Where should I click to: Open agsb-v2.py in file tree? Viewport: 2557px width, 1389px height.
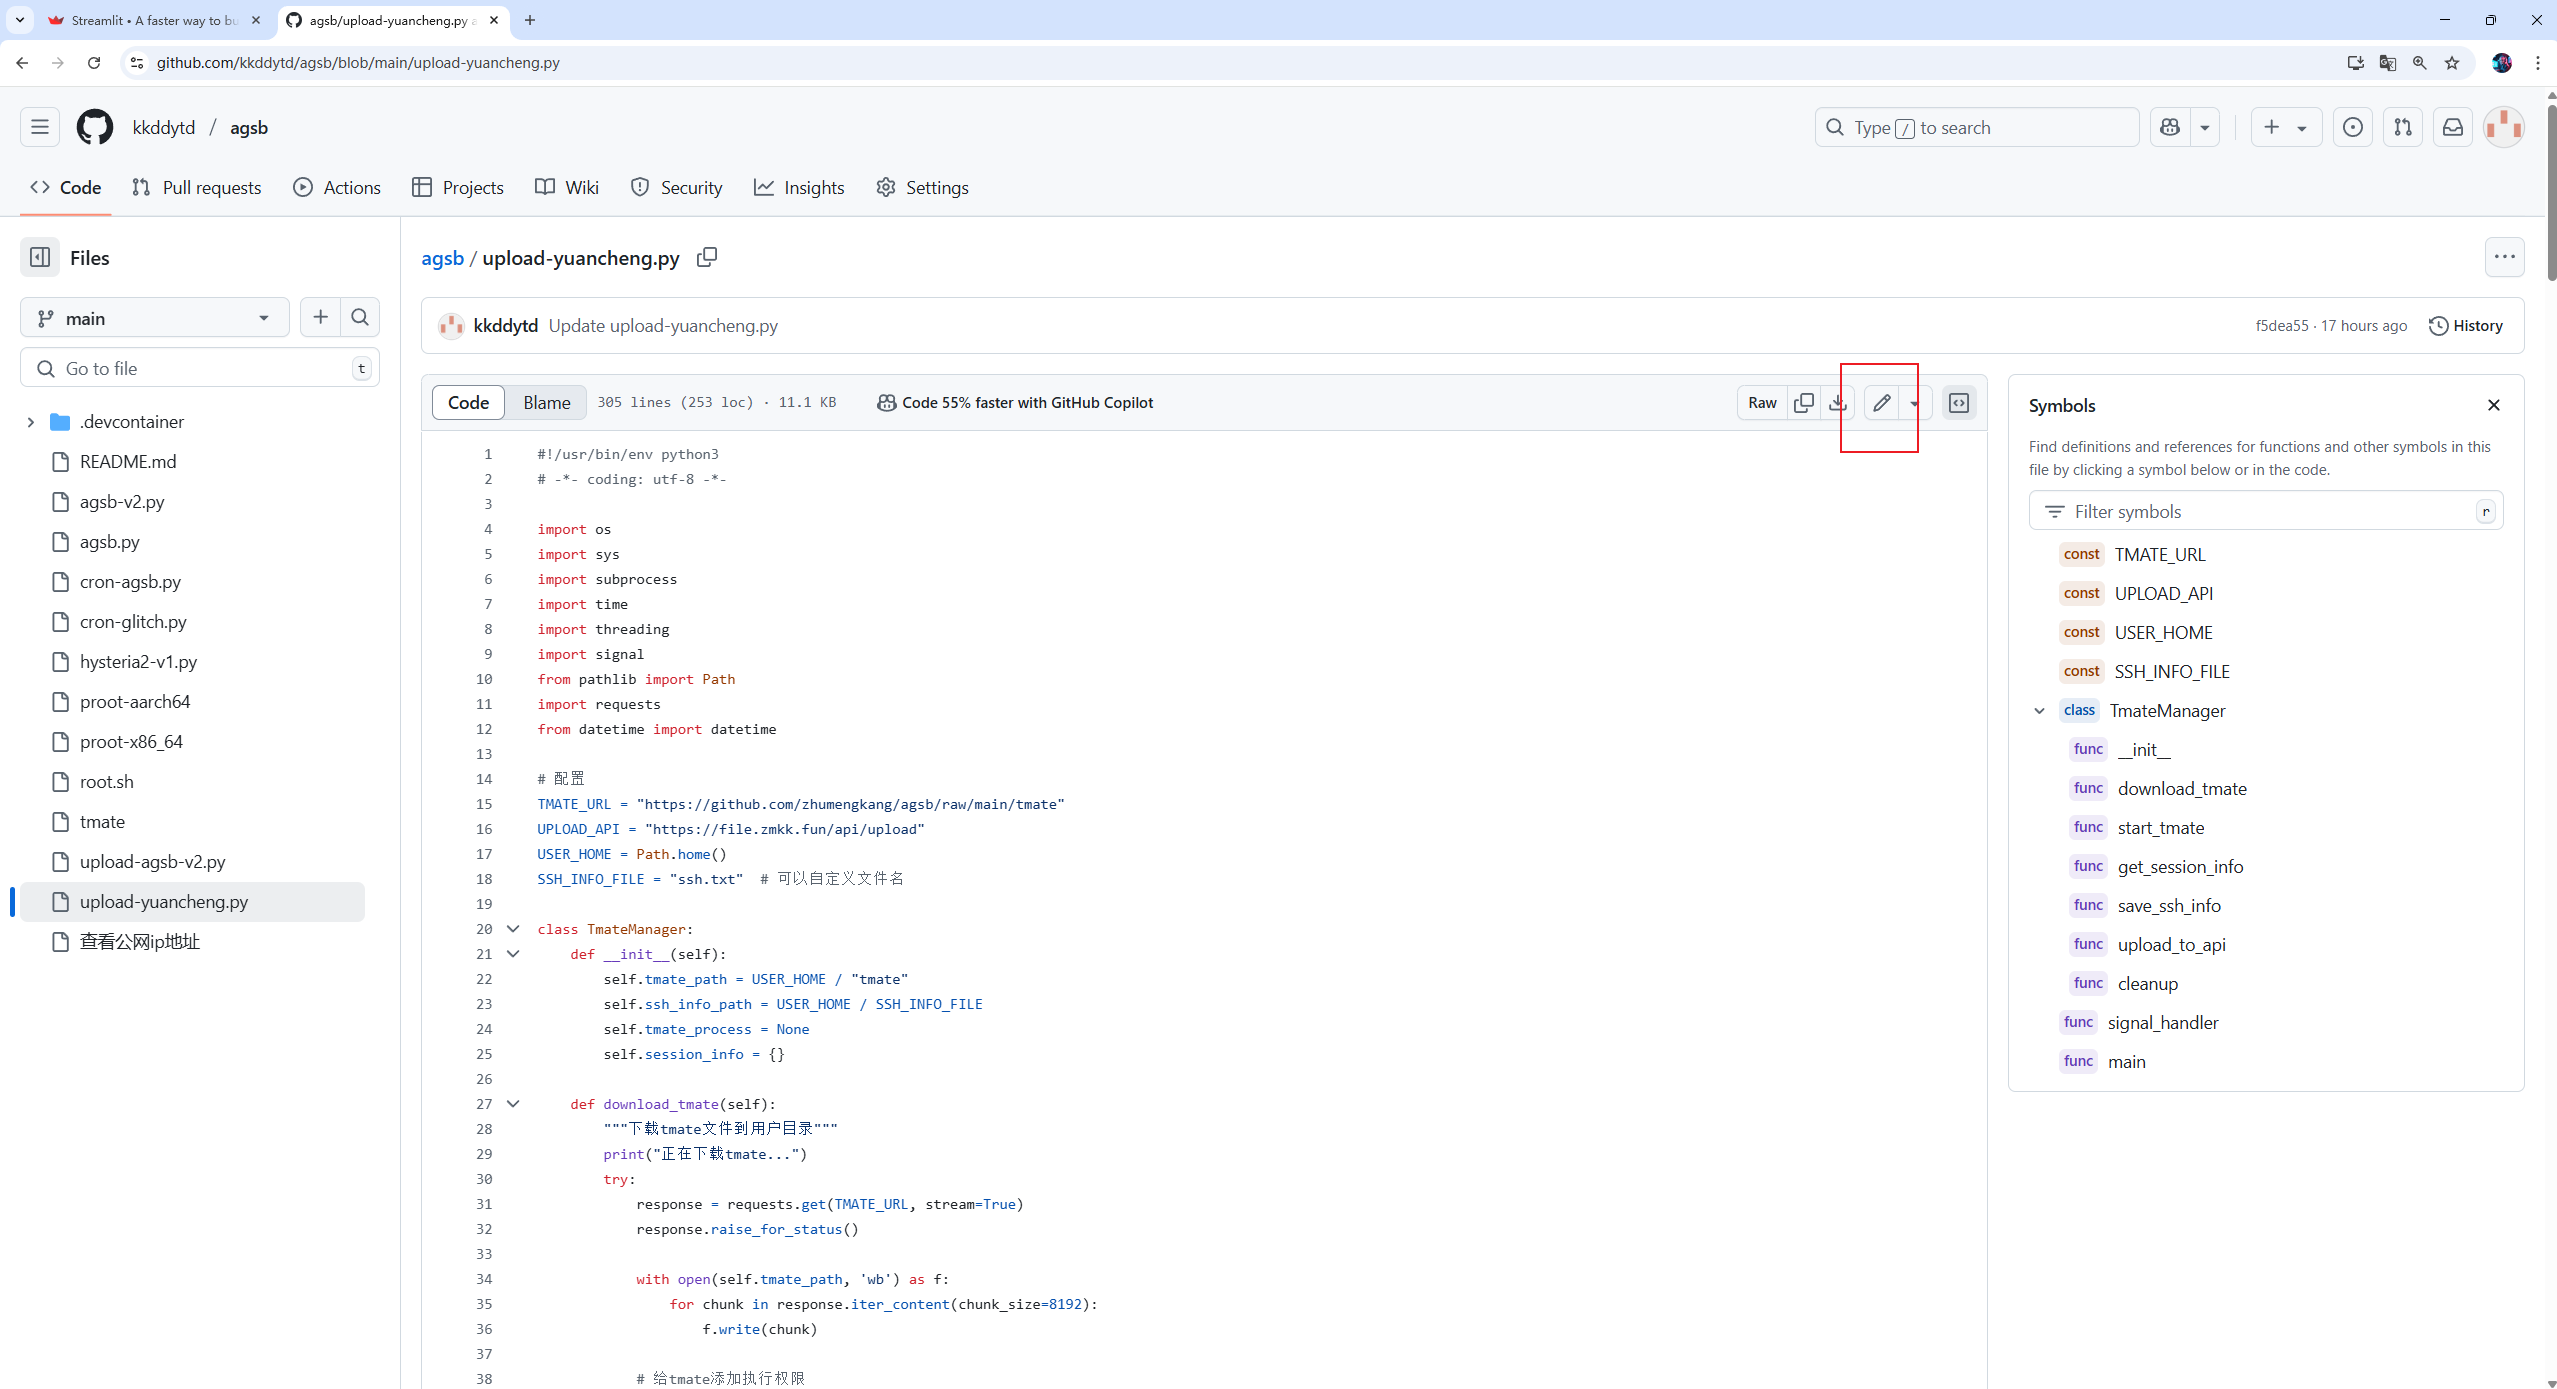[122, 502]
